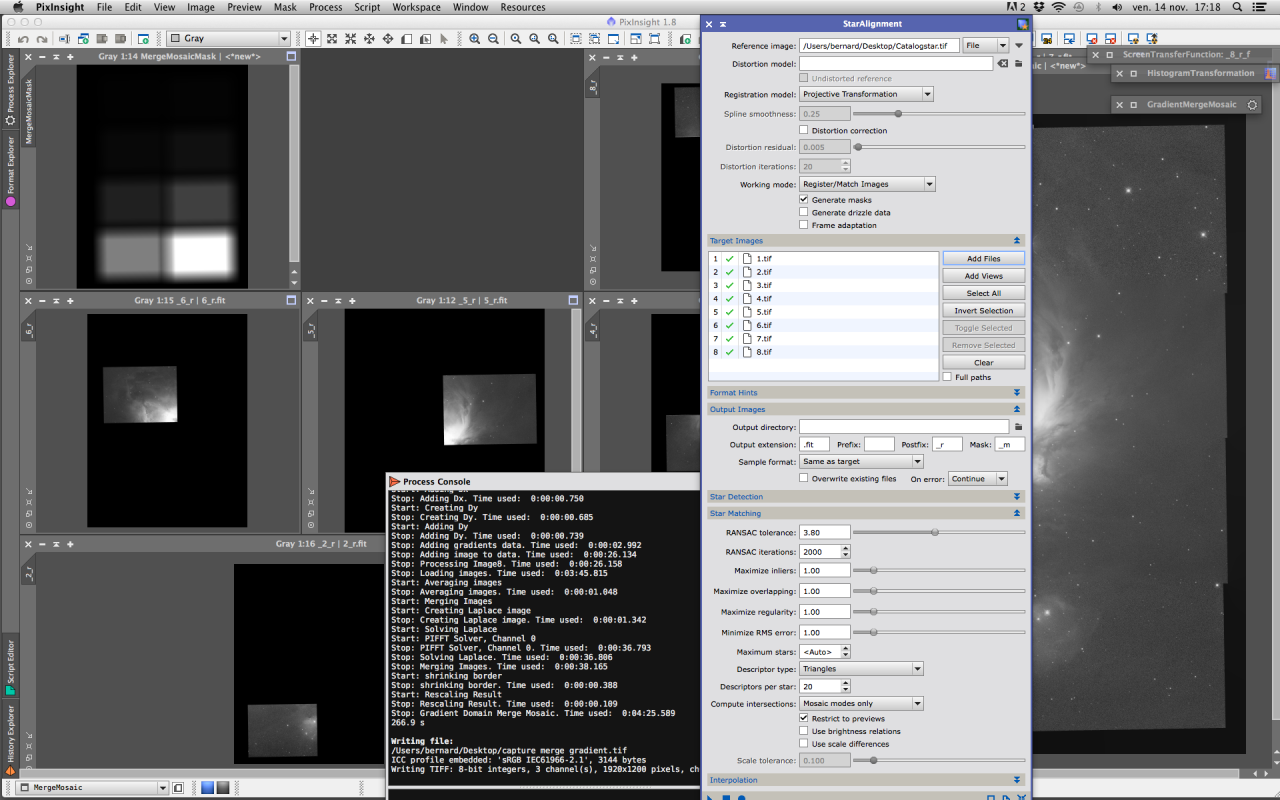Click the Add Files button

click(984, 258)
